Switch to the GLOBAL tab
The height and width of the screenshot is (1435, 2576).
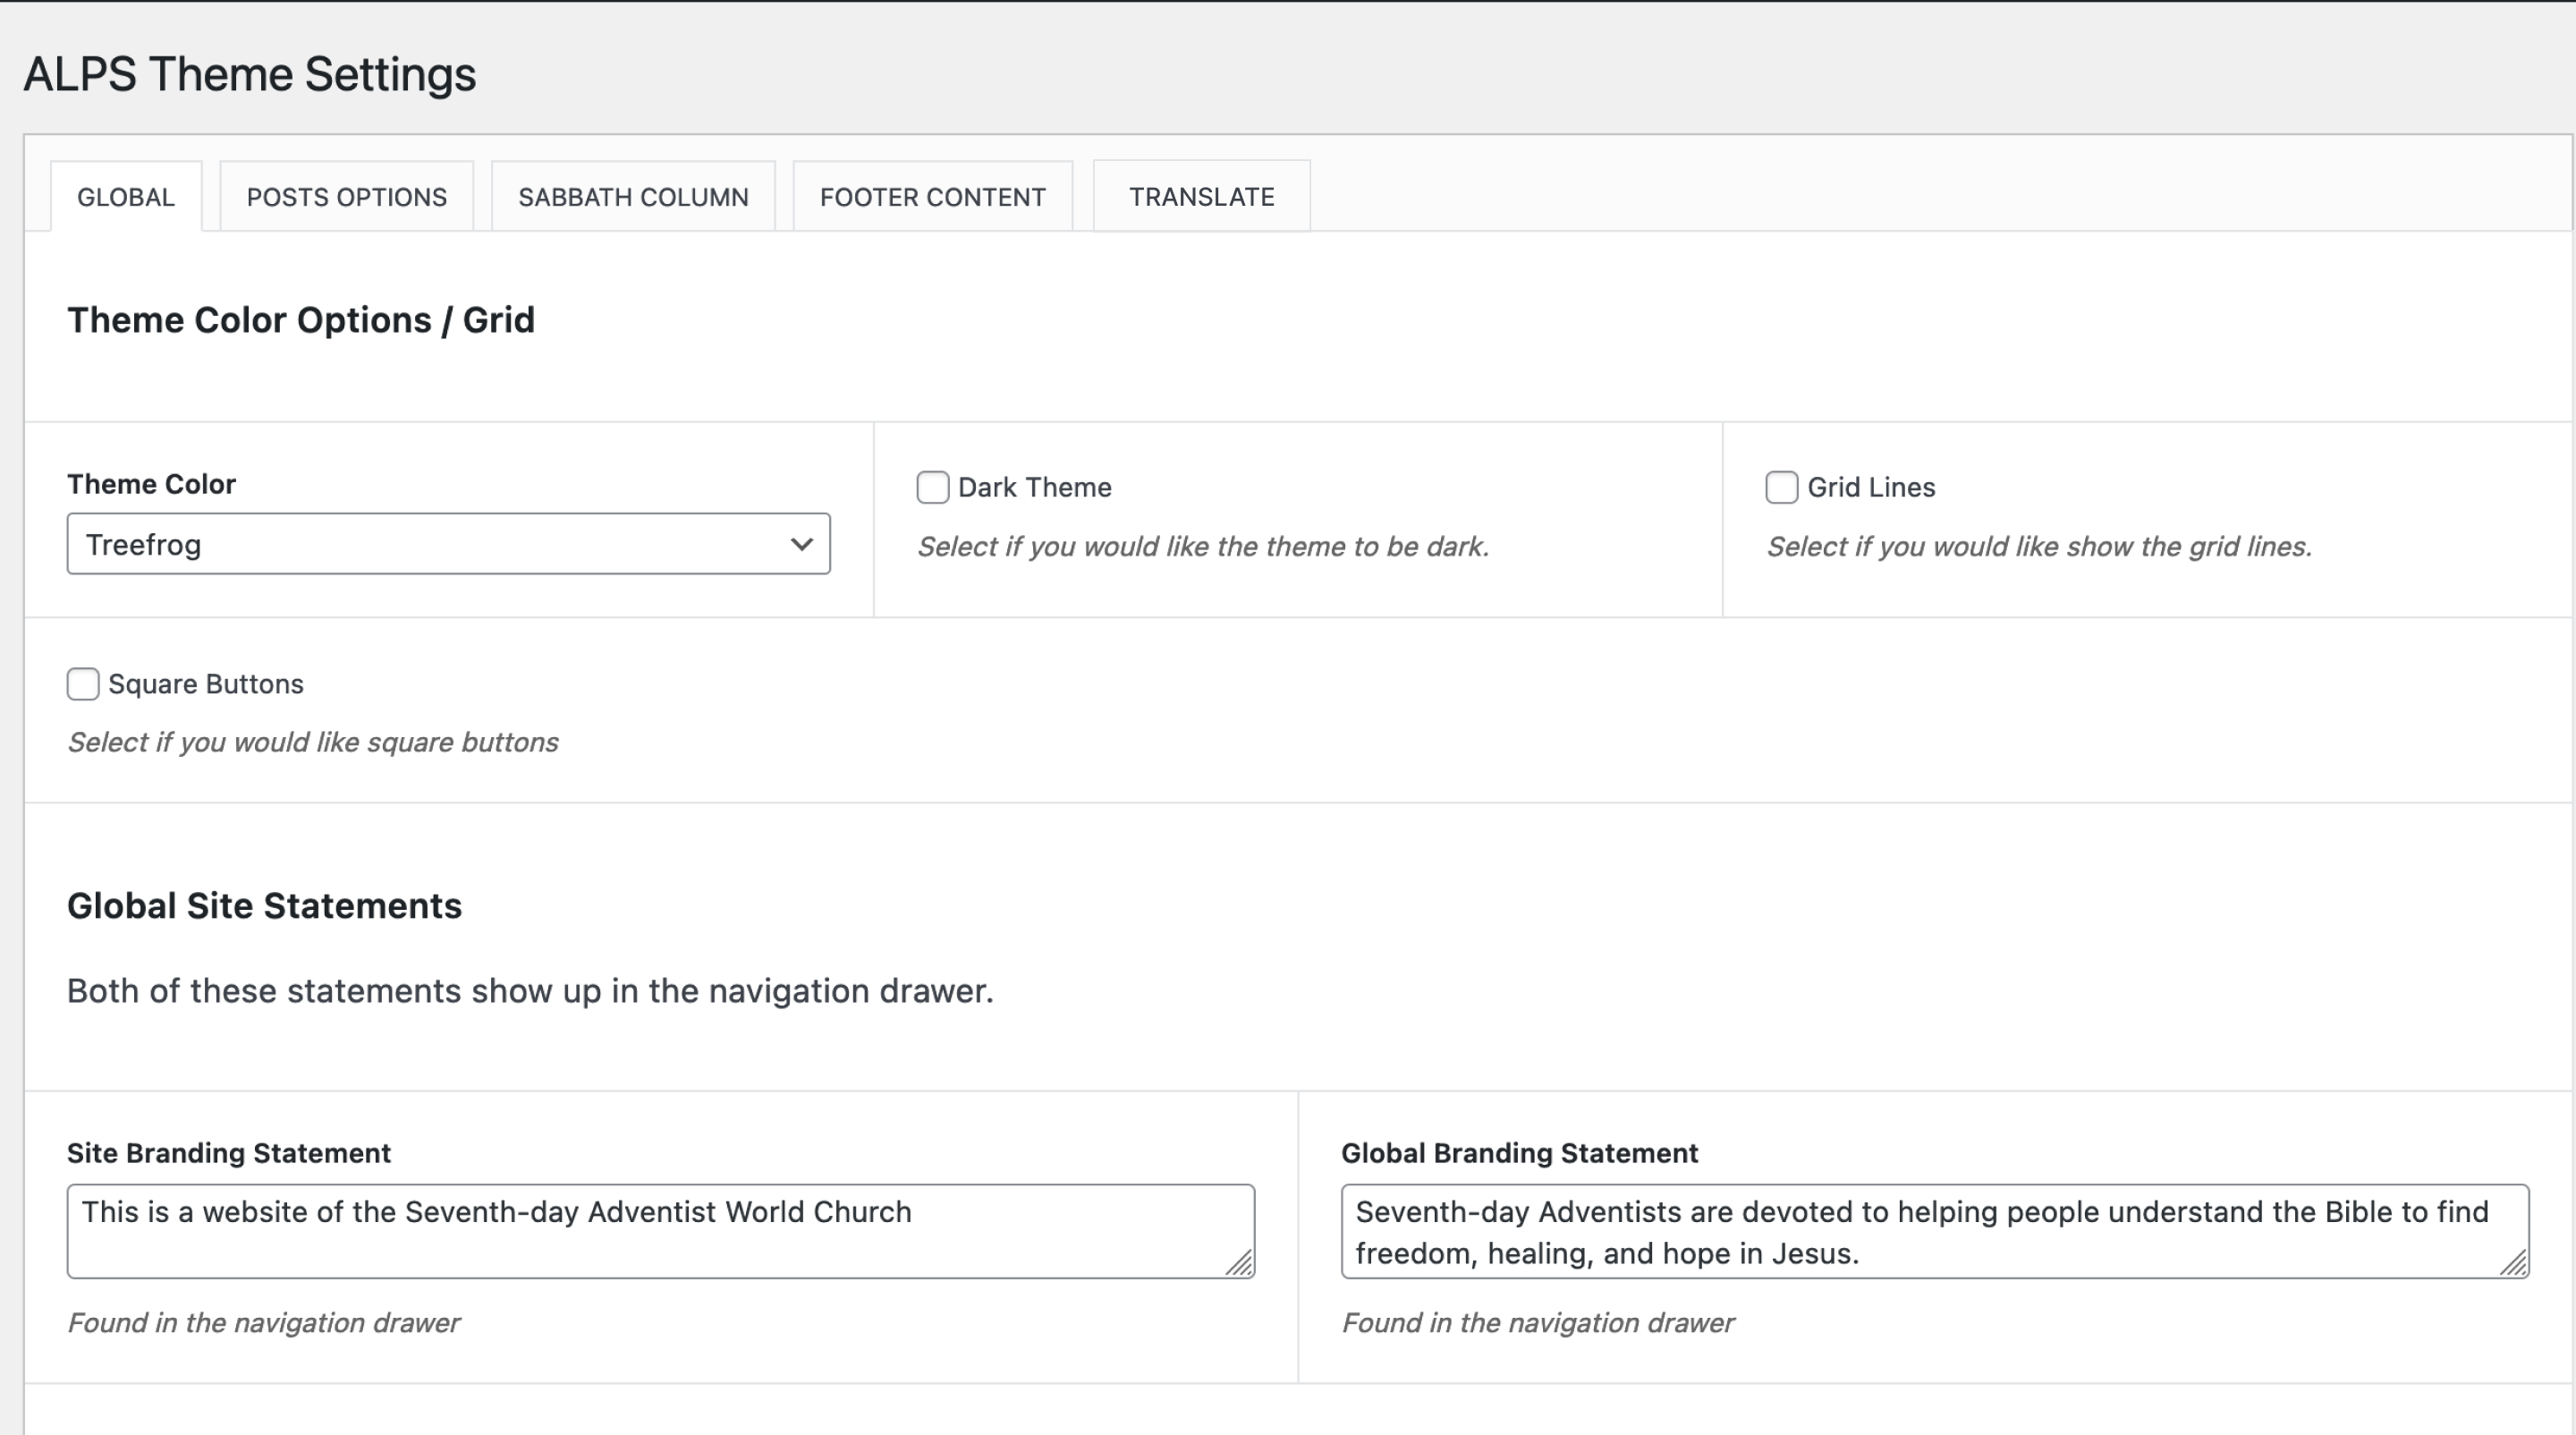(x=126, y=197)
